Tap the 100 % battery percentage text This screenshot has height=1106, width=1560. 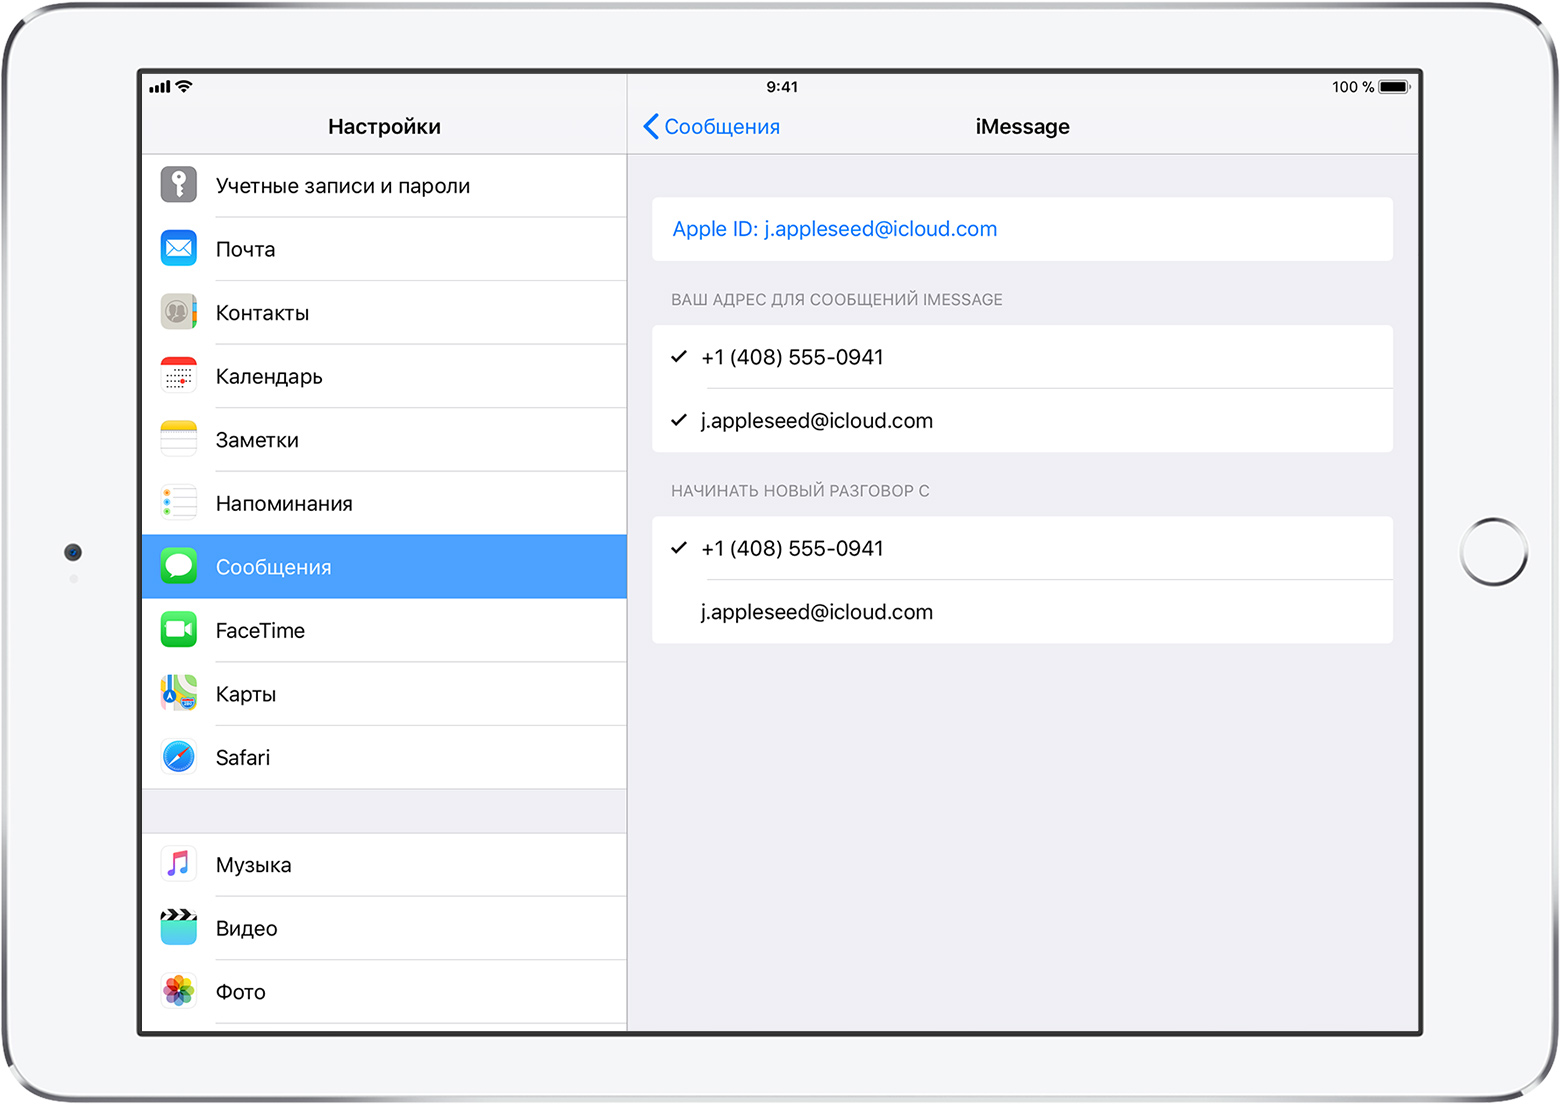pos(1353,87)
